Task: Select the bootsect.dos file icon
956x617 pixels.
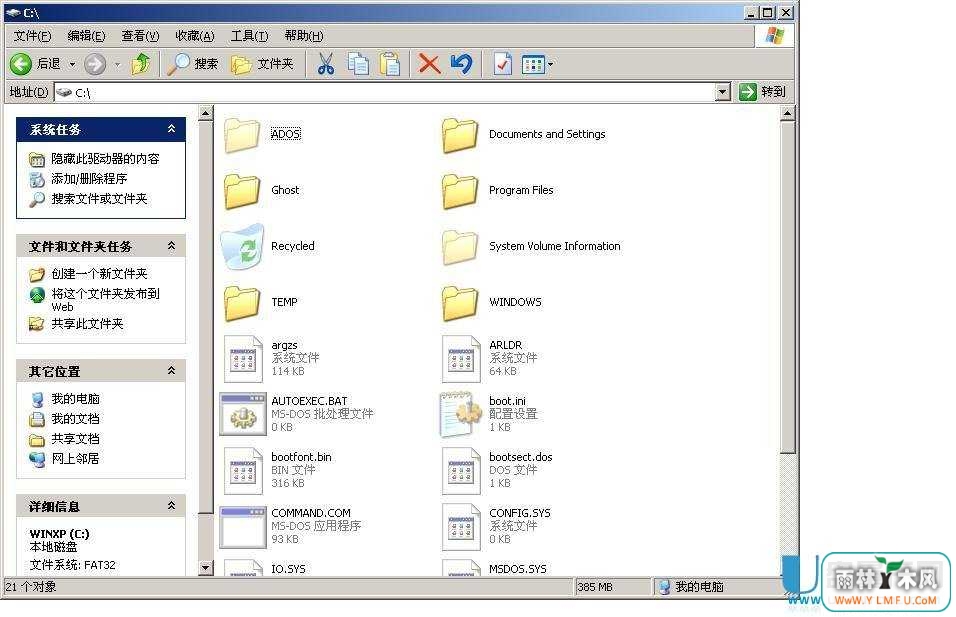Action: tap(461, 471)
